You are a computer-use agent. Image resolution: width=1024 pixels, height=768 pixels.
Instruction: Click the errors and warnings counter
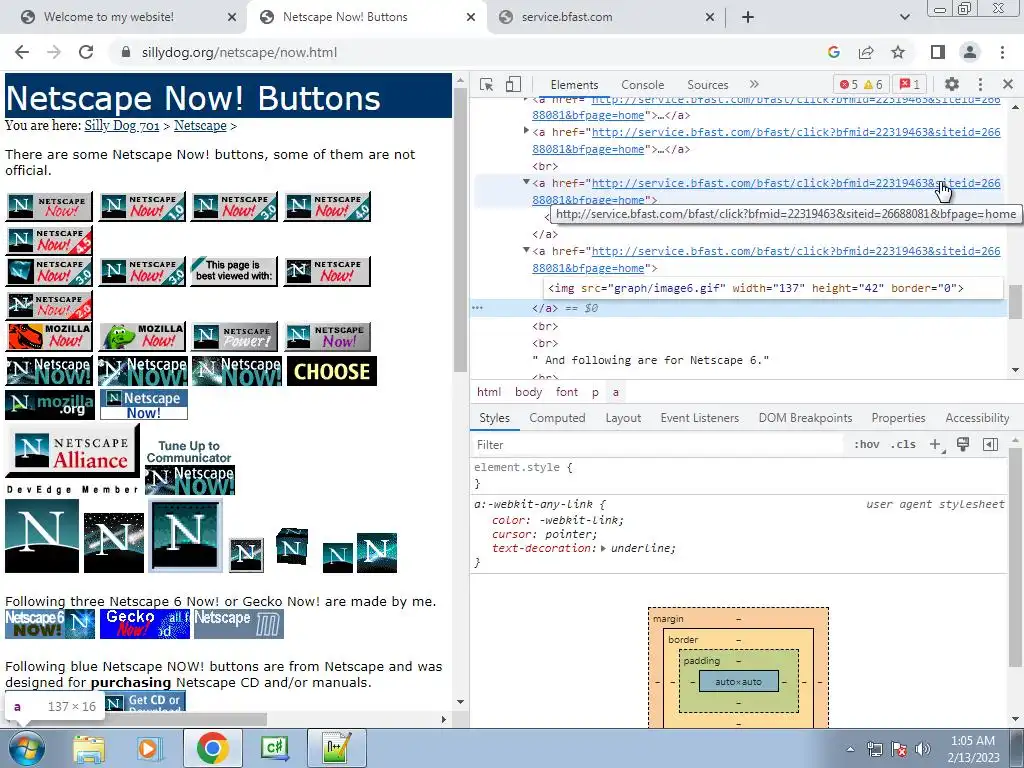click(x=861, y=84)
